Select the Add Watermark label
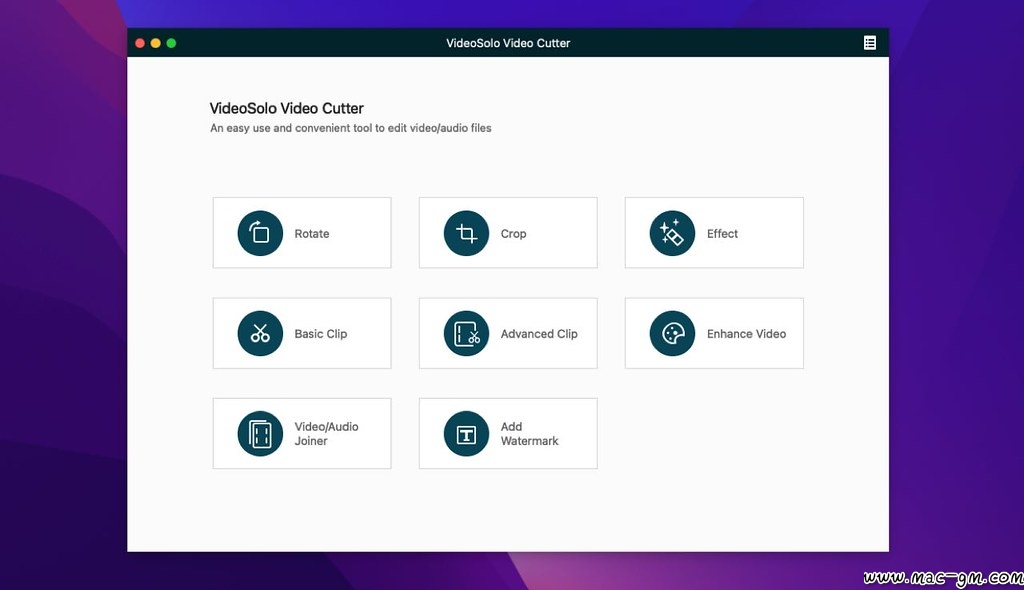1024x590 pixels. coord(530,434)
